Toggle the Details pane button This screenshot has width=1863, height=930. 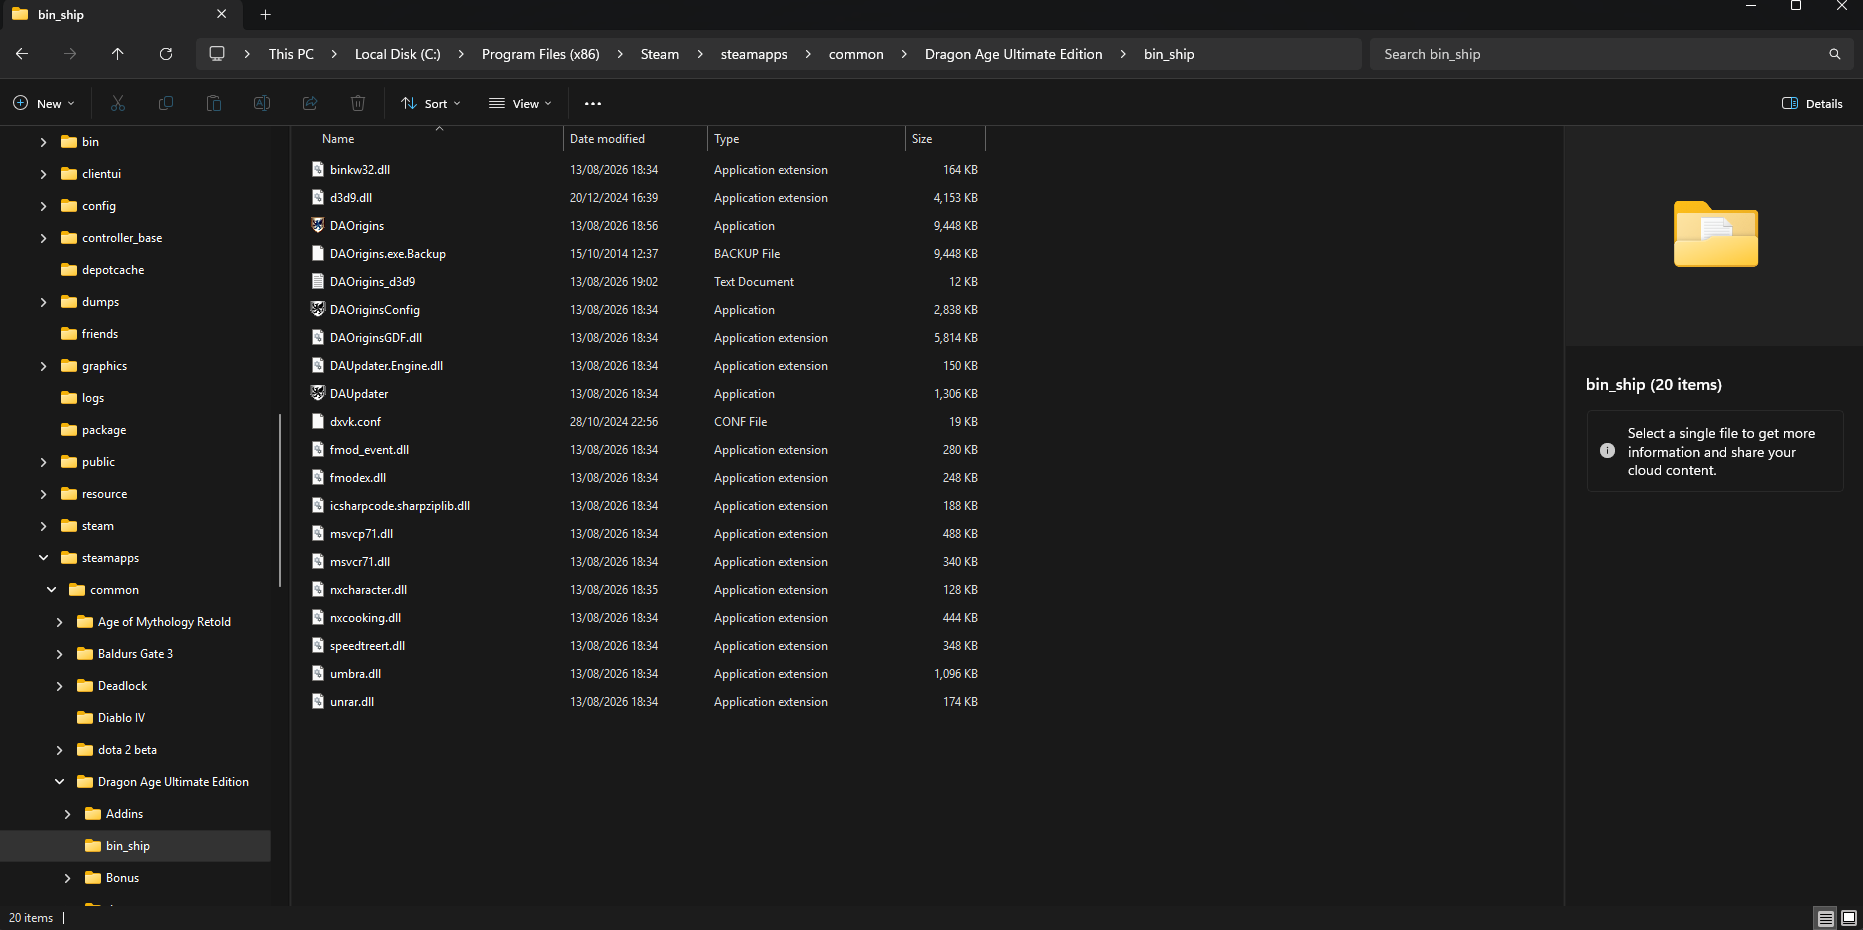pos(1812,103)
